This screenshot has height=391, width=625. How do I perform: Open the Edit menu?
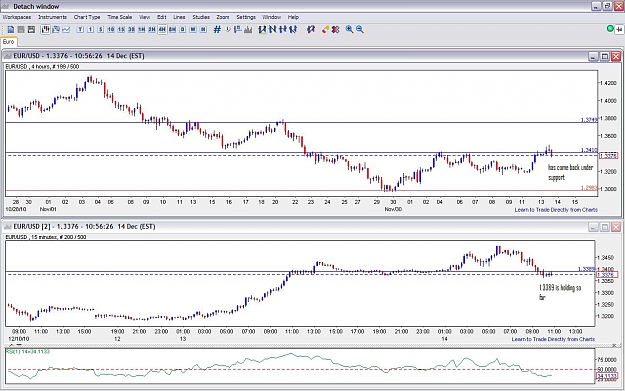click(x=161, y=17)
